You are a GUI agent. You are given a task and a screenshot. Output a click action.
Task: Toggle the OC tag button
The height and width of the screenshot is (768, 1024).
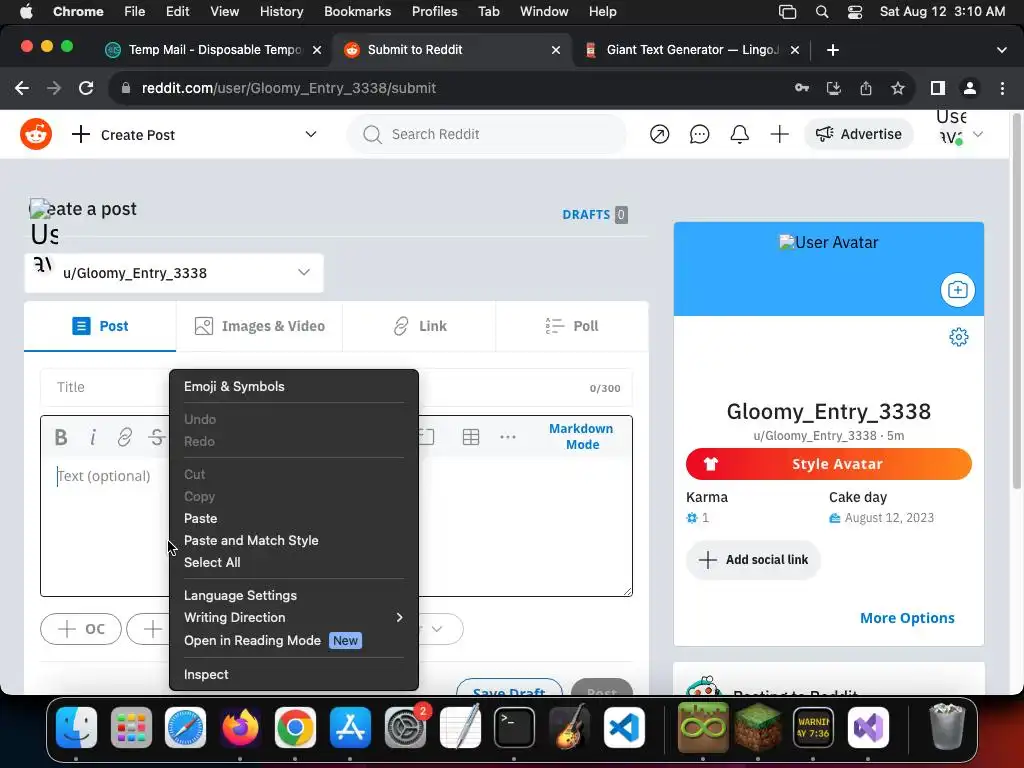81,629
